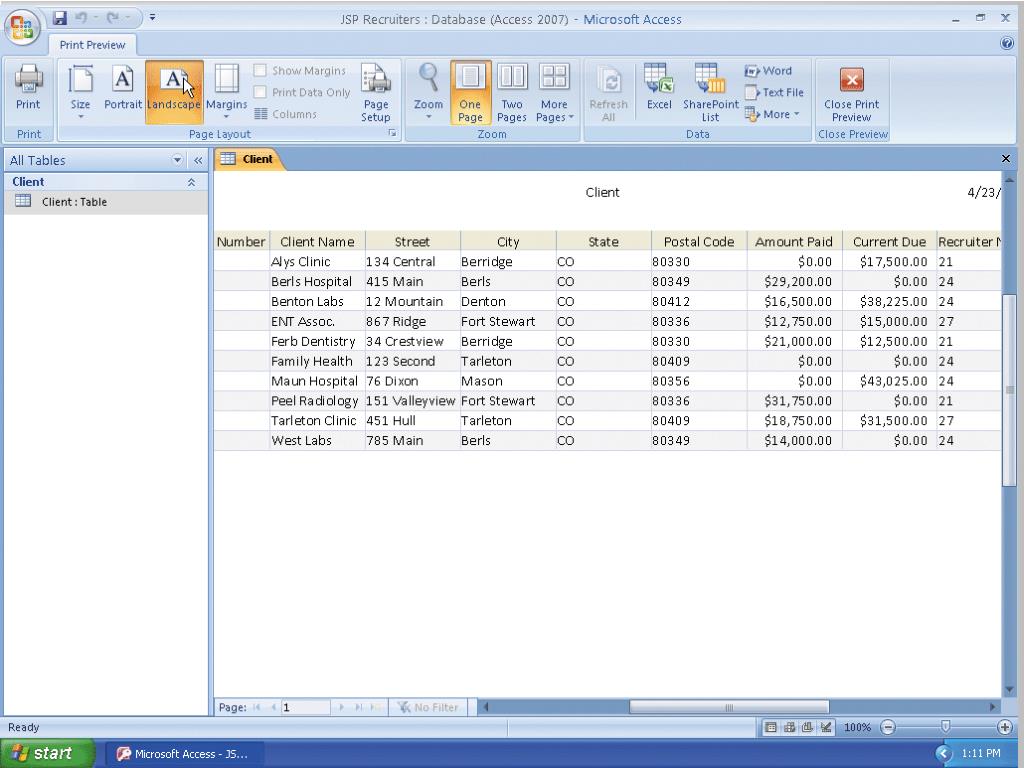Expand the hidden system tray icons
Image resolution: width=1024 pixels, height=768 pixels.
[x=942, y=754]
